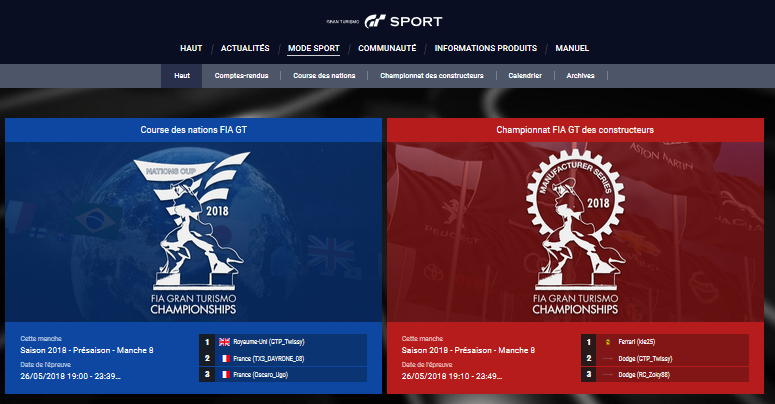Click the Nations Cup 2018 trophy emblem
The height and width of the screenshot is (404, 775).
tap(193, 221)
